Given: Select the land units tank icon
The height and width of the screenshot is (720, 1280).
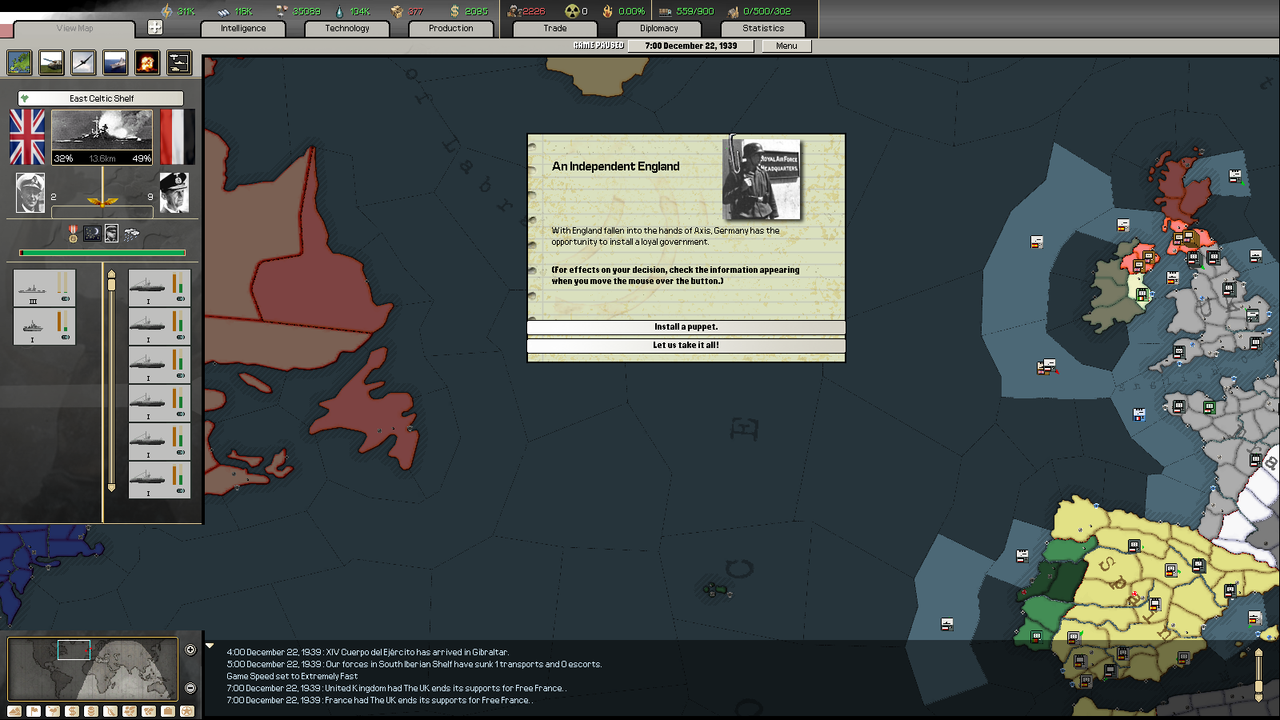Looking at the screenshot, I should 52,62.
